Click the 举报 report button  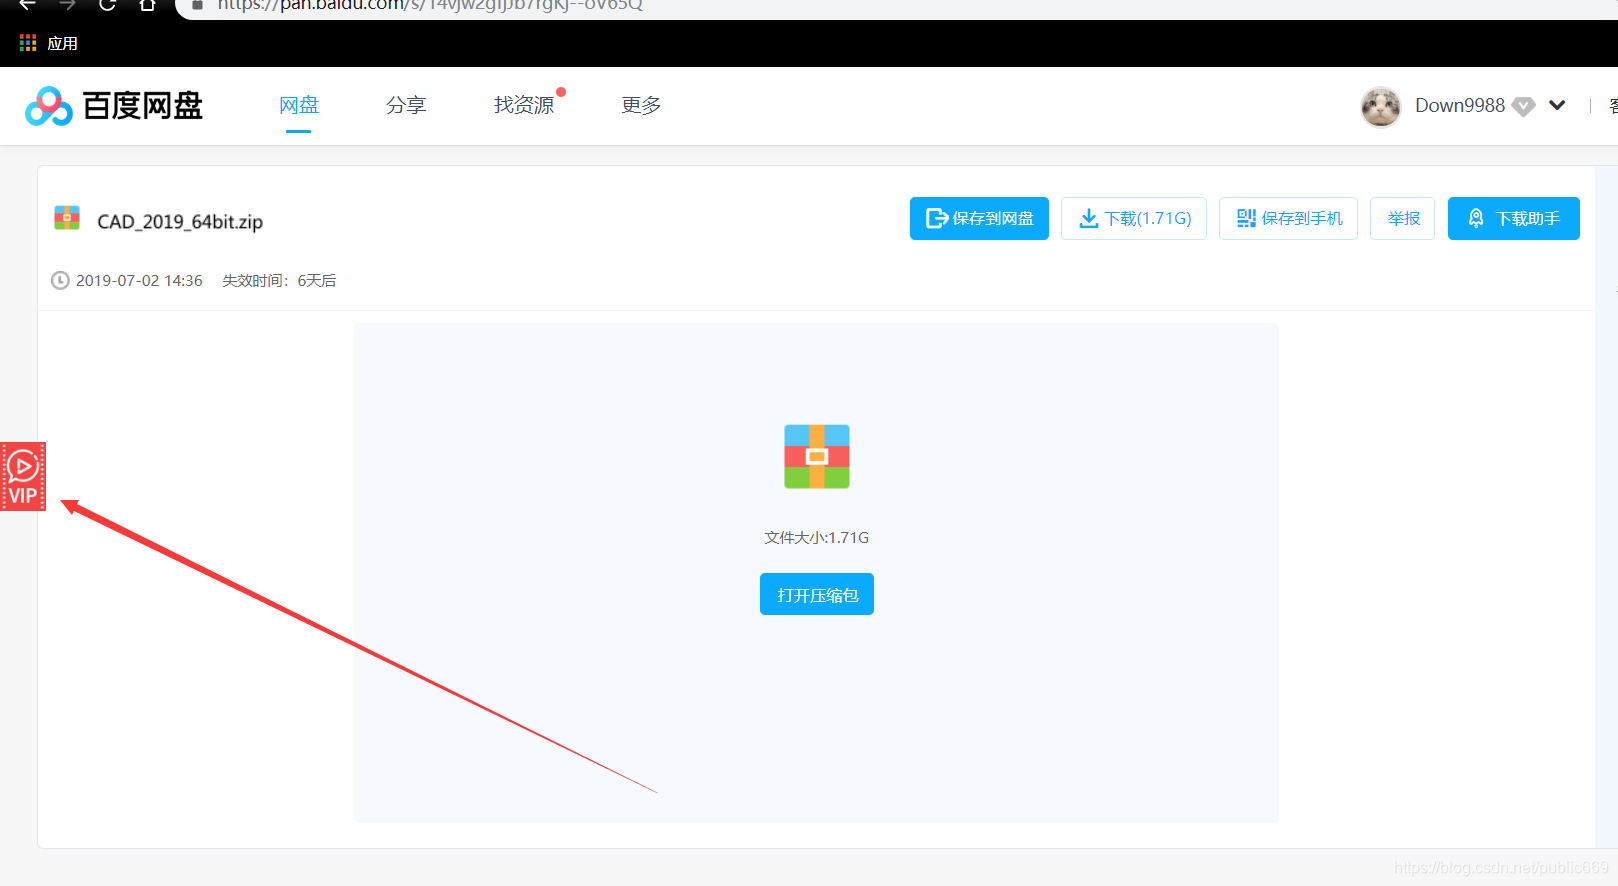pos(1403,218)
